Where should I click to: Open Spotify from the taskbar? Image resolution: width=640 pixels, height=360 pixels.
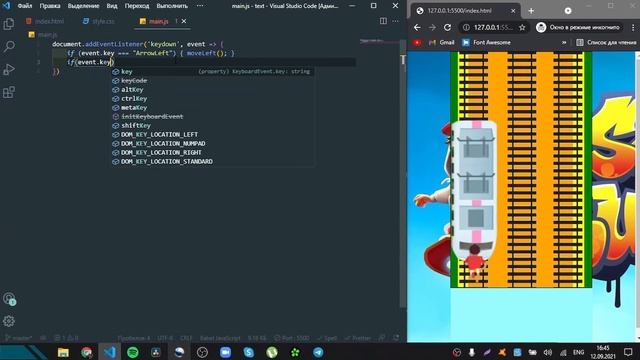tap(133, 352)
